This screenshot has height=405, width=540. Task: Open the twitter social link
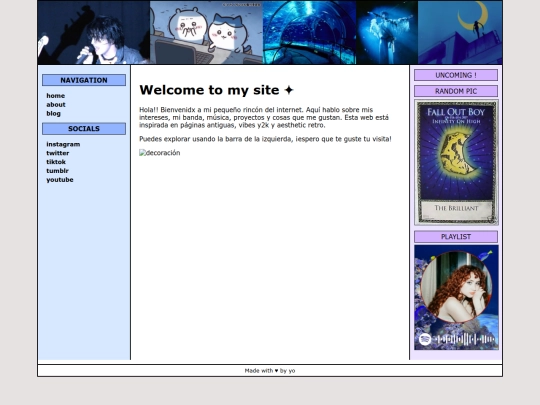click(58, 153)
